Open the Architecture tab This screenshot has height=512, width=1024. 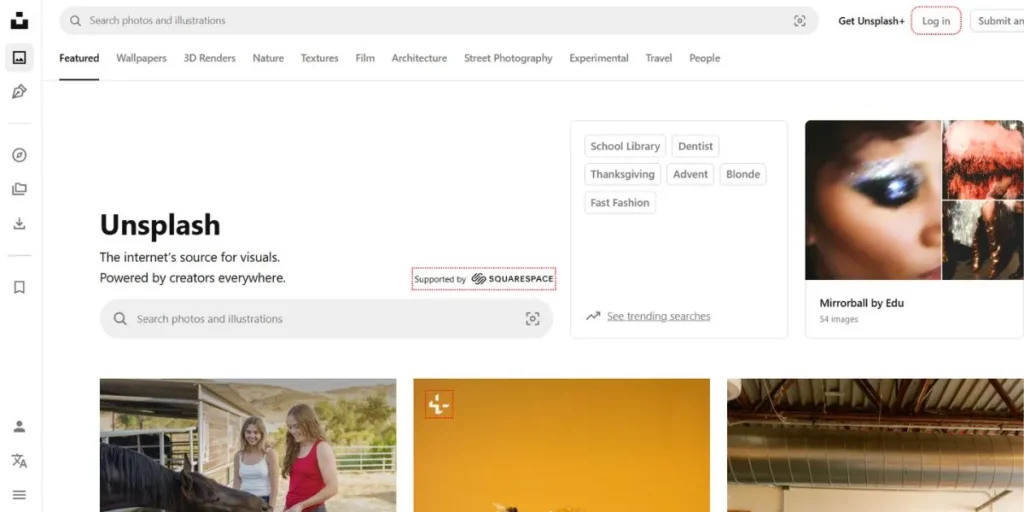(419, 58)
